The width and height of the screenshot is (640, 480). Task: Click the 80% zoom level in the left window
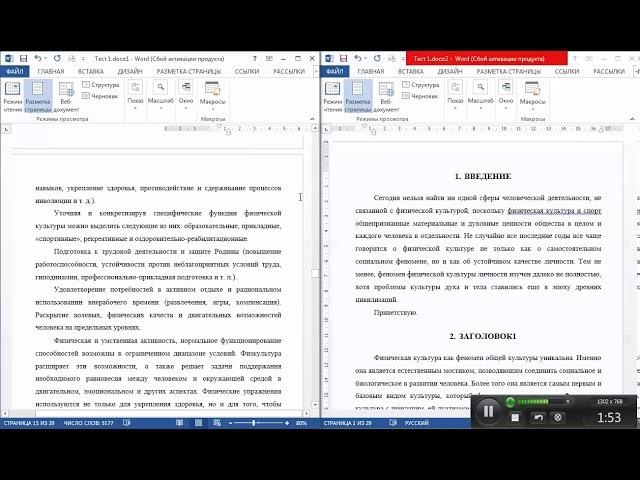[301, 423]
